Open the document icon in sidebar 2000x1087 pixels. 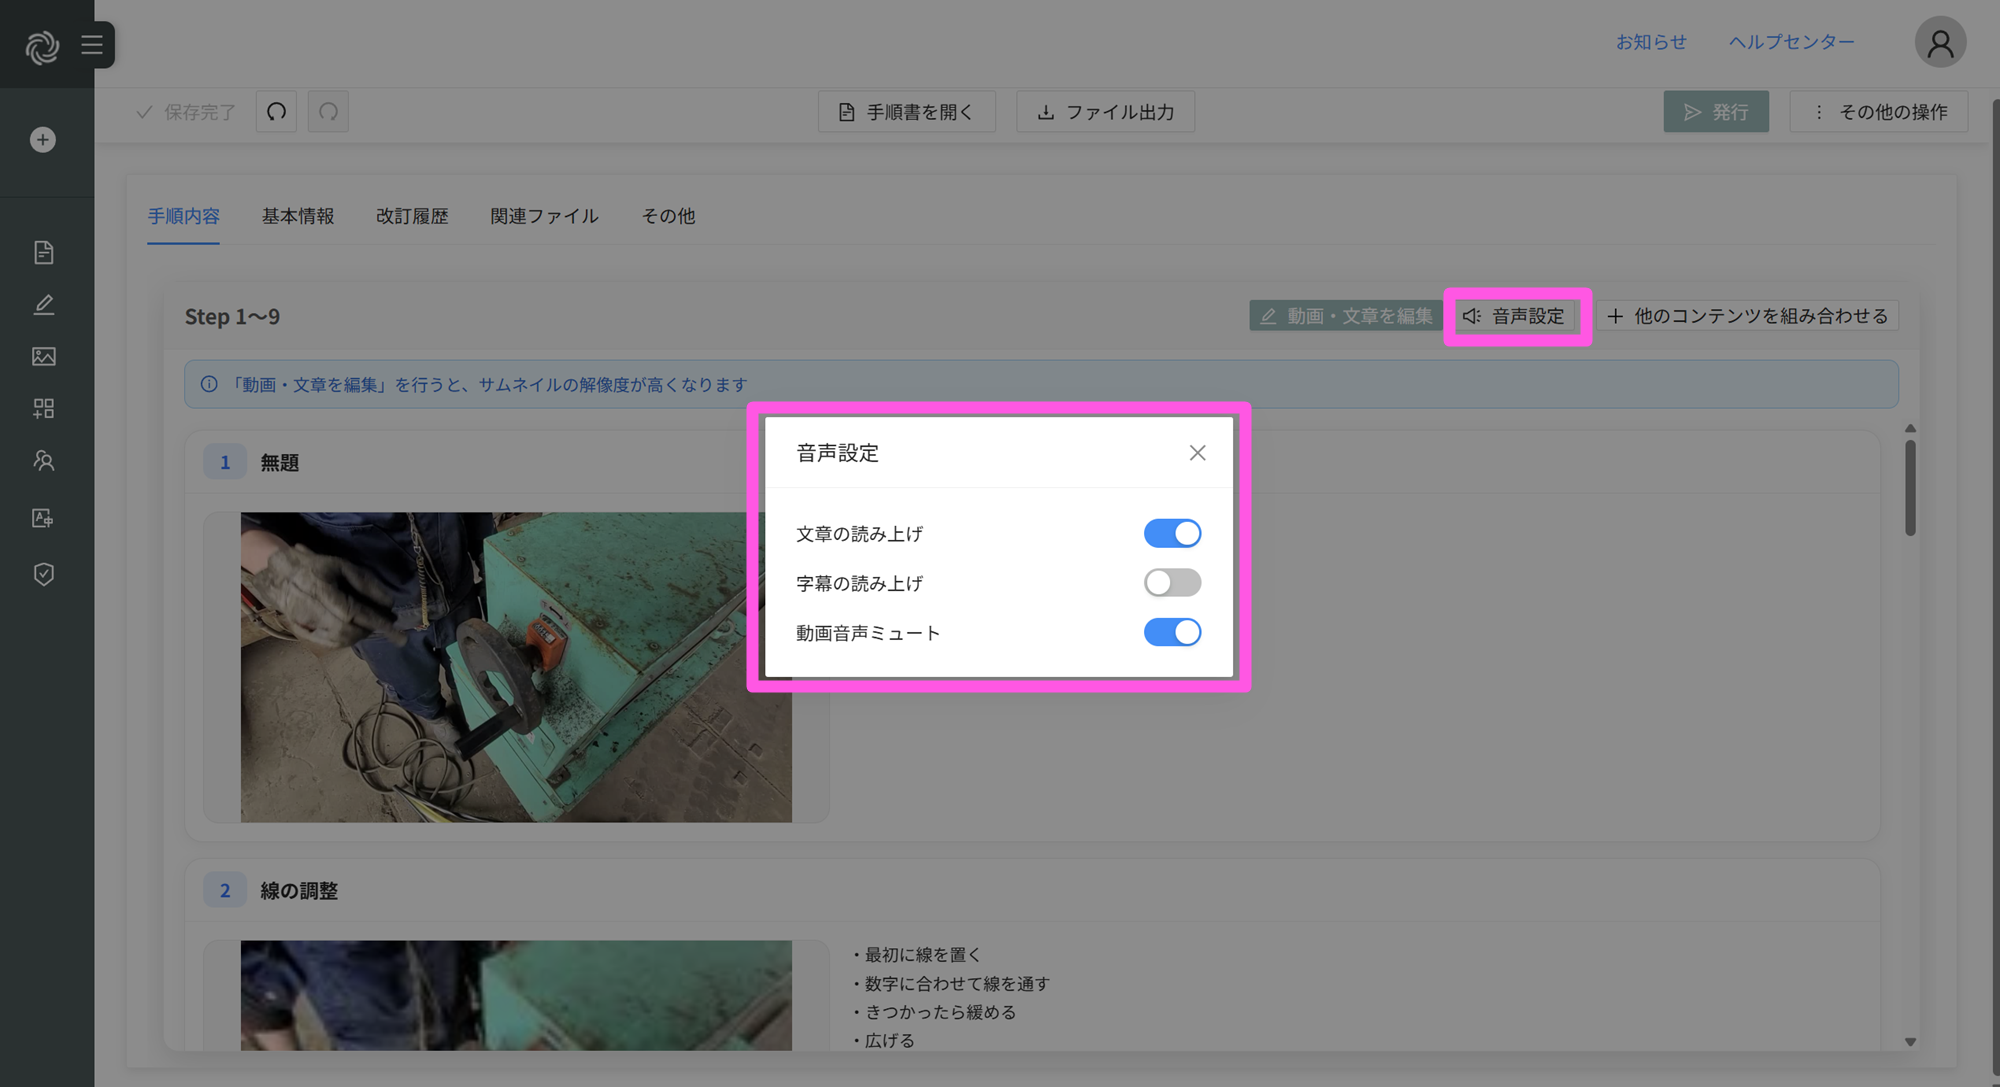tap(43, 252)
